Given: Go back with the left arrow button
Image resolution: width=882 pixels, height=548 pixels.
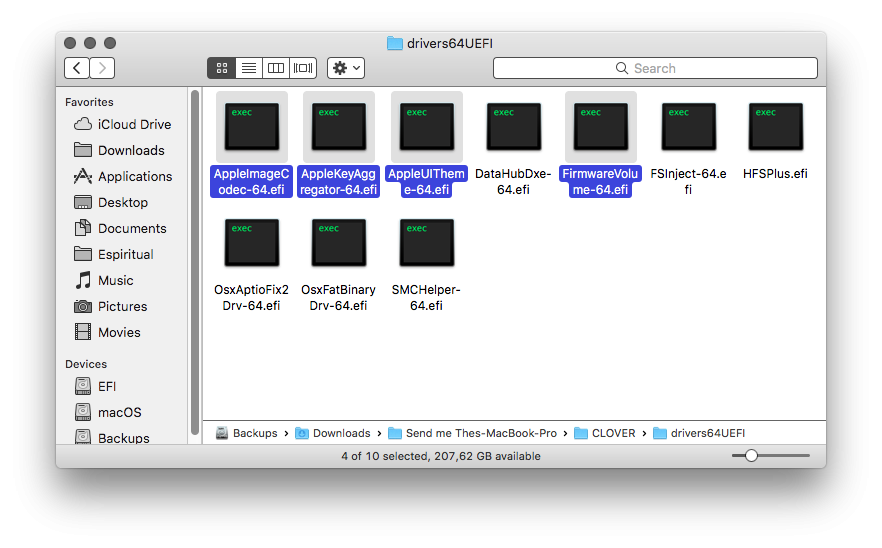Looking at the screenshot, I should point(76,68).
